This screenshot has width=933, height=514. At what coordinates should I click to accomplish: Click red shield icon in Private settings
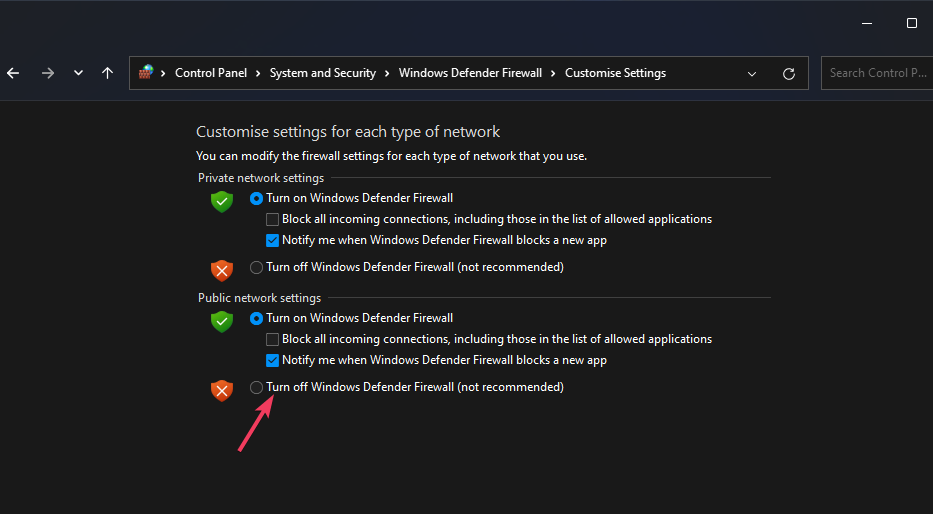pyautogui.click(x=222, y=271)
